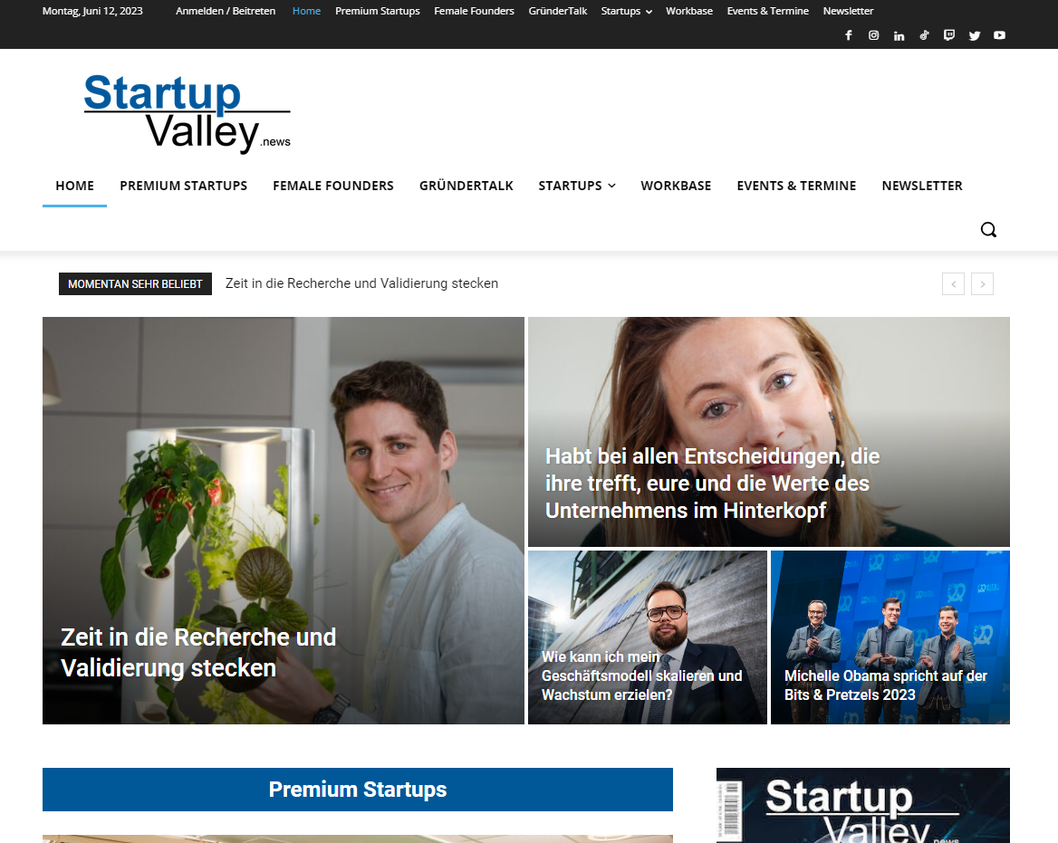This screenshot has width=1058, height=843.
Task: Open the Instagram social icon
Action: pos(873,35)
